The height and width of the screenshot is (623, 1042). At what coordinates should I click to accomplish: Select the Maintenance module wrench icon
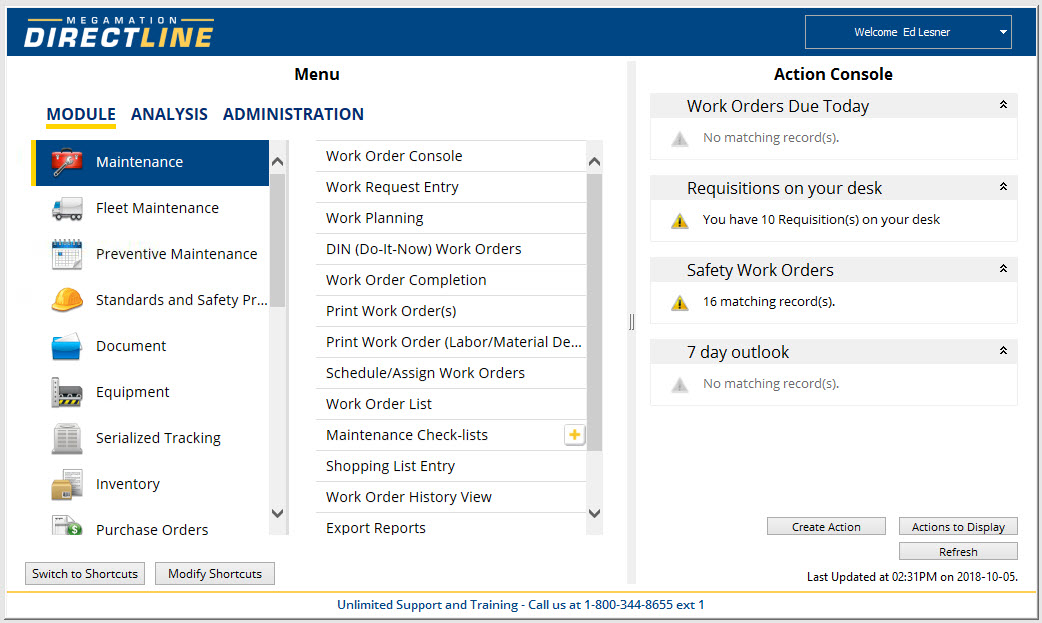pyautogui.click(x=66, y=161)
